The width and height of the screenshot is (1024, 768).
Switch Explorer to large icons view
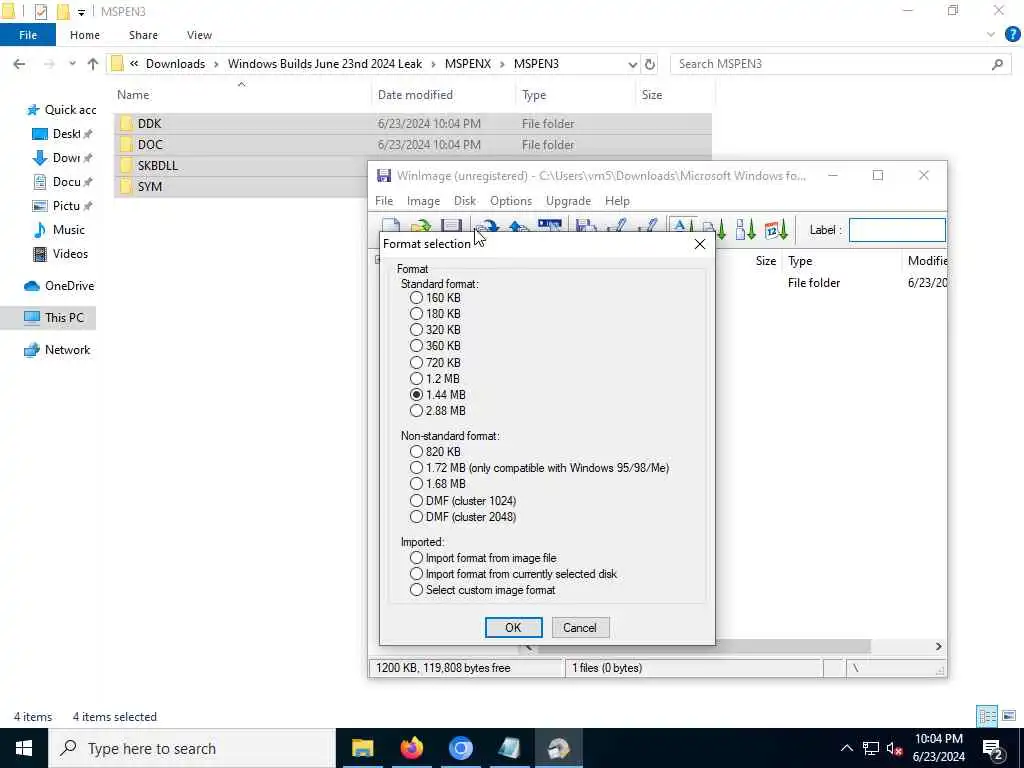coord(1009,716)
